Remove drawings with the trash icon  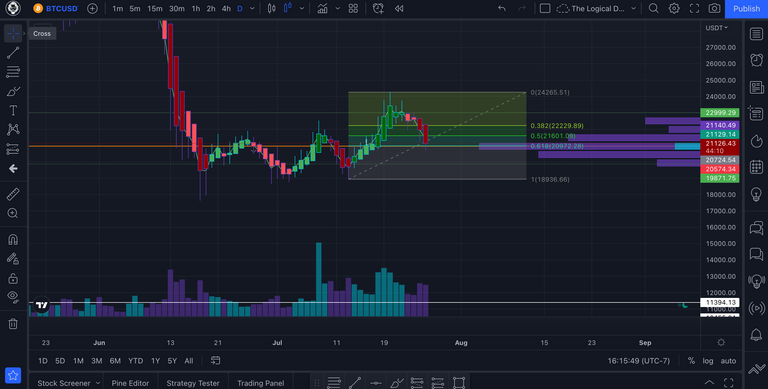pos(13,324)
